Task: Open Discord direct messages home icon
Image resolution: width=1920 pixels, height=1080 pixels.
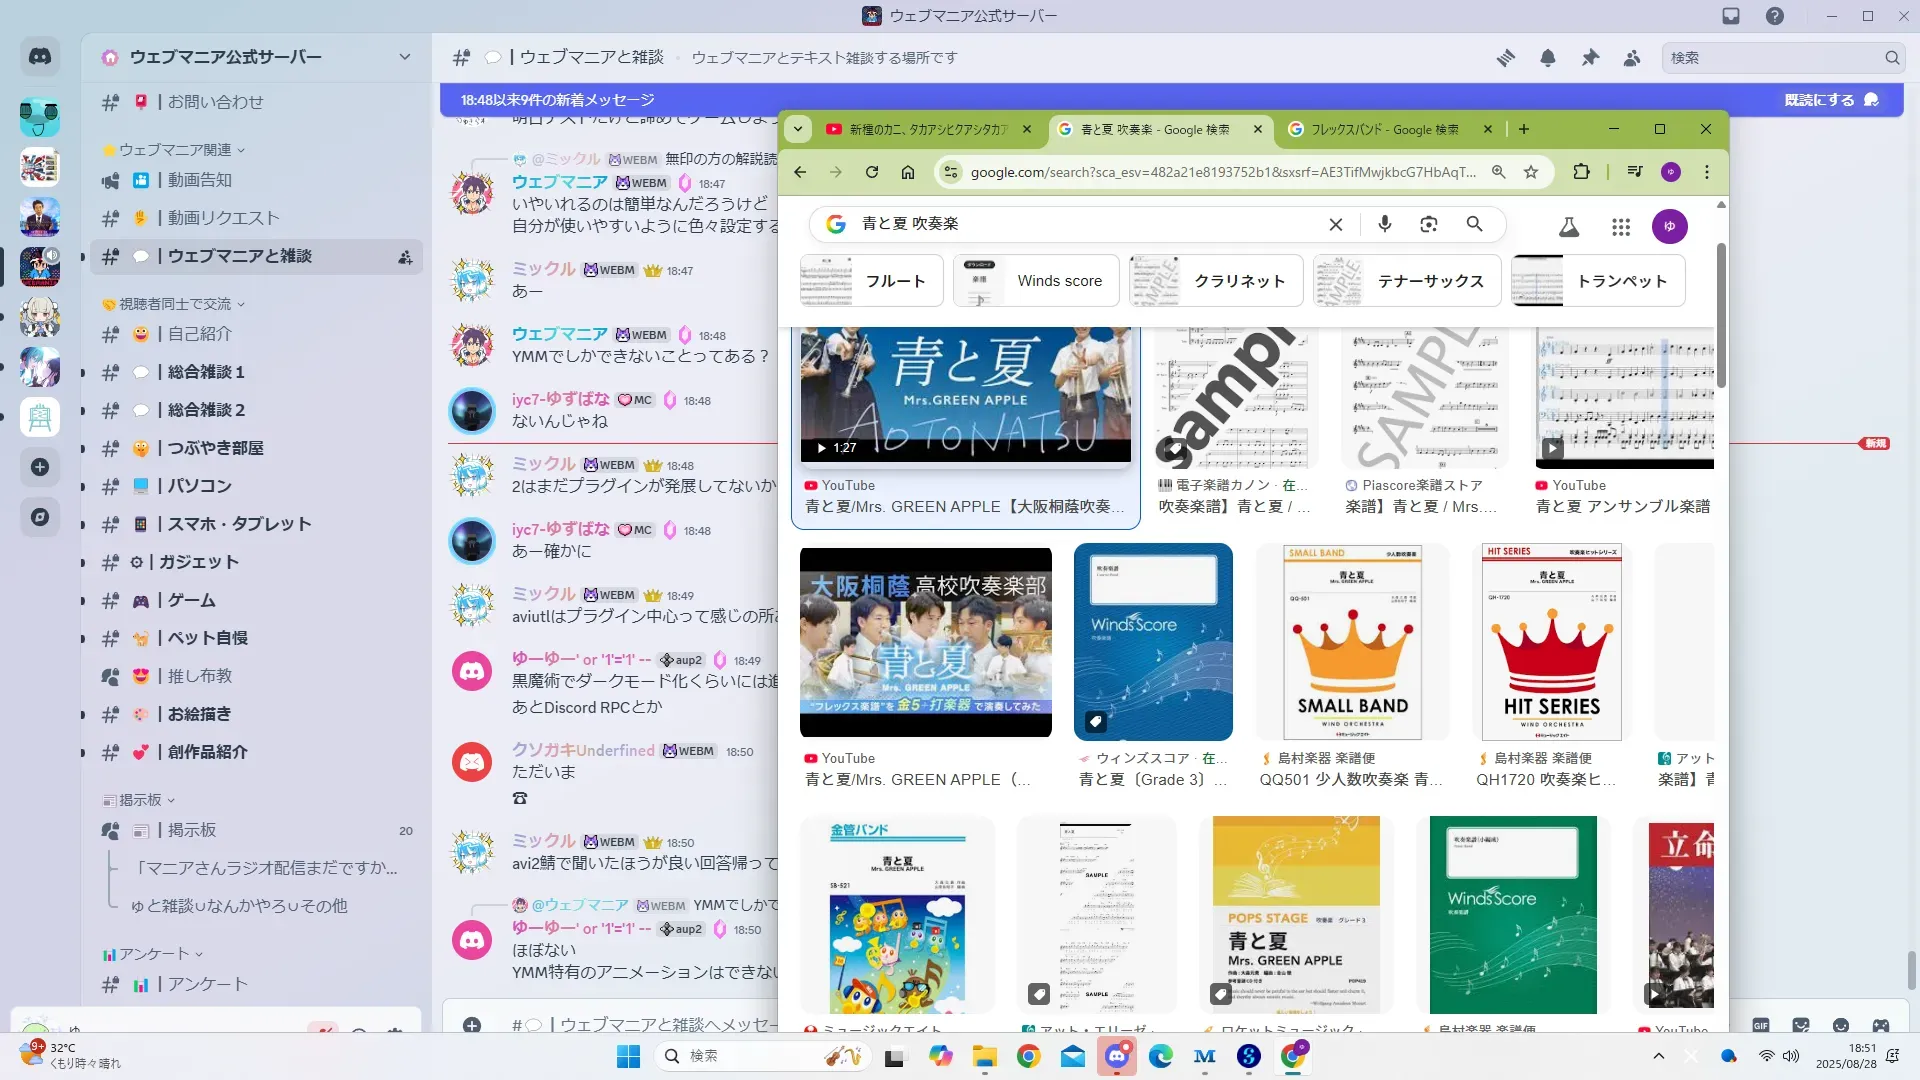Action: point(40,57)
